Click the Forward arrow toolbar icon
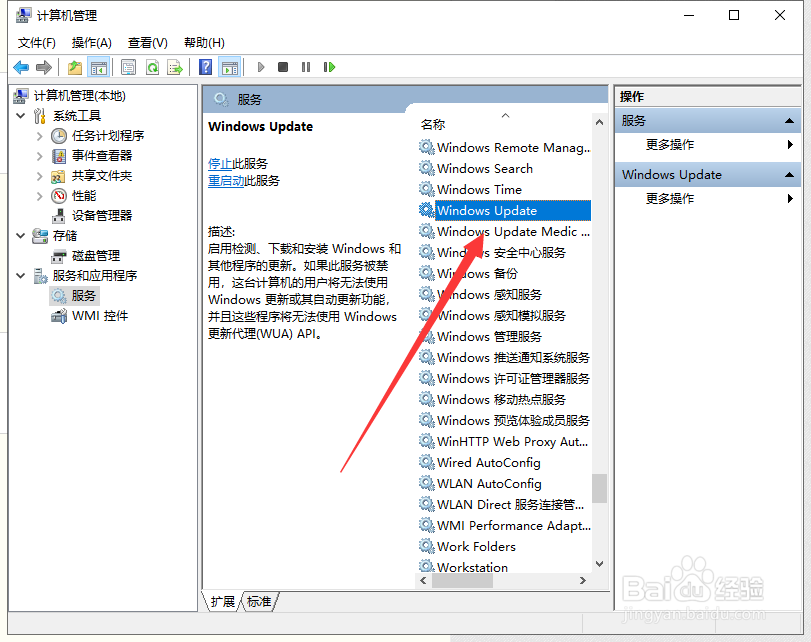 pos(44,67)
